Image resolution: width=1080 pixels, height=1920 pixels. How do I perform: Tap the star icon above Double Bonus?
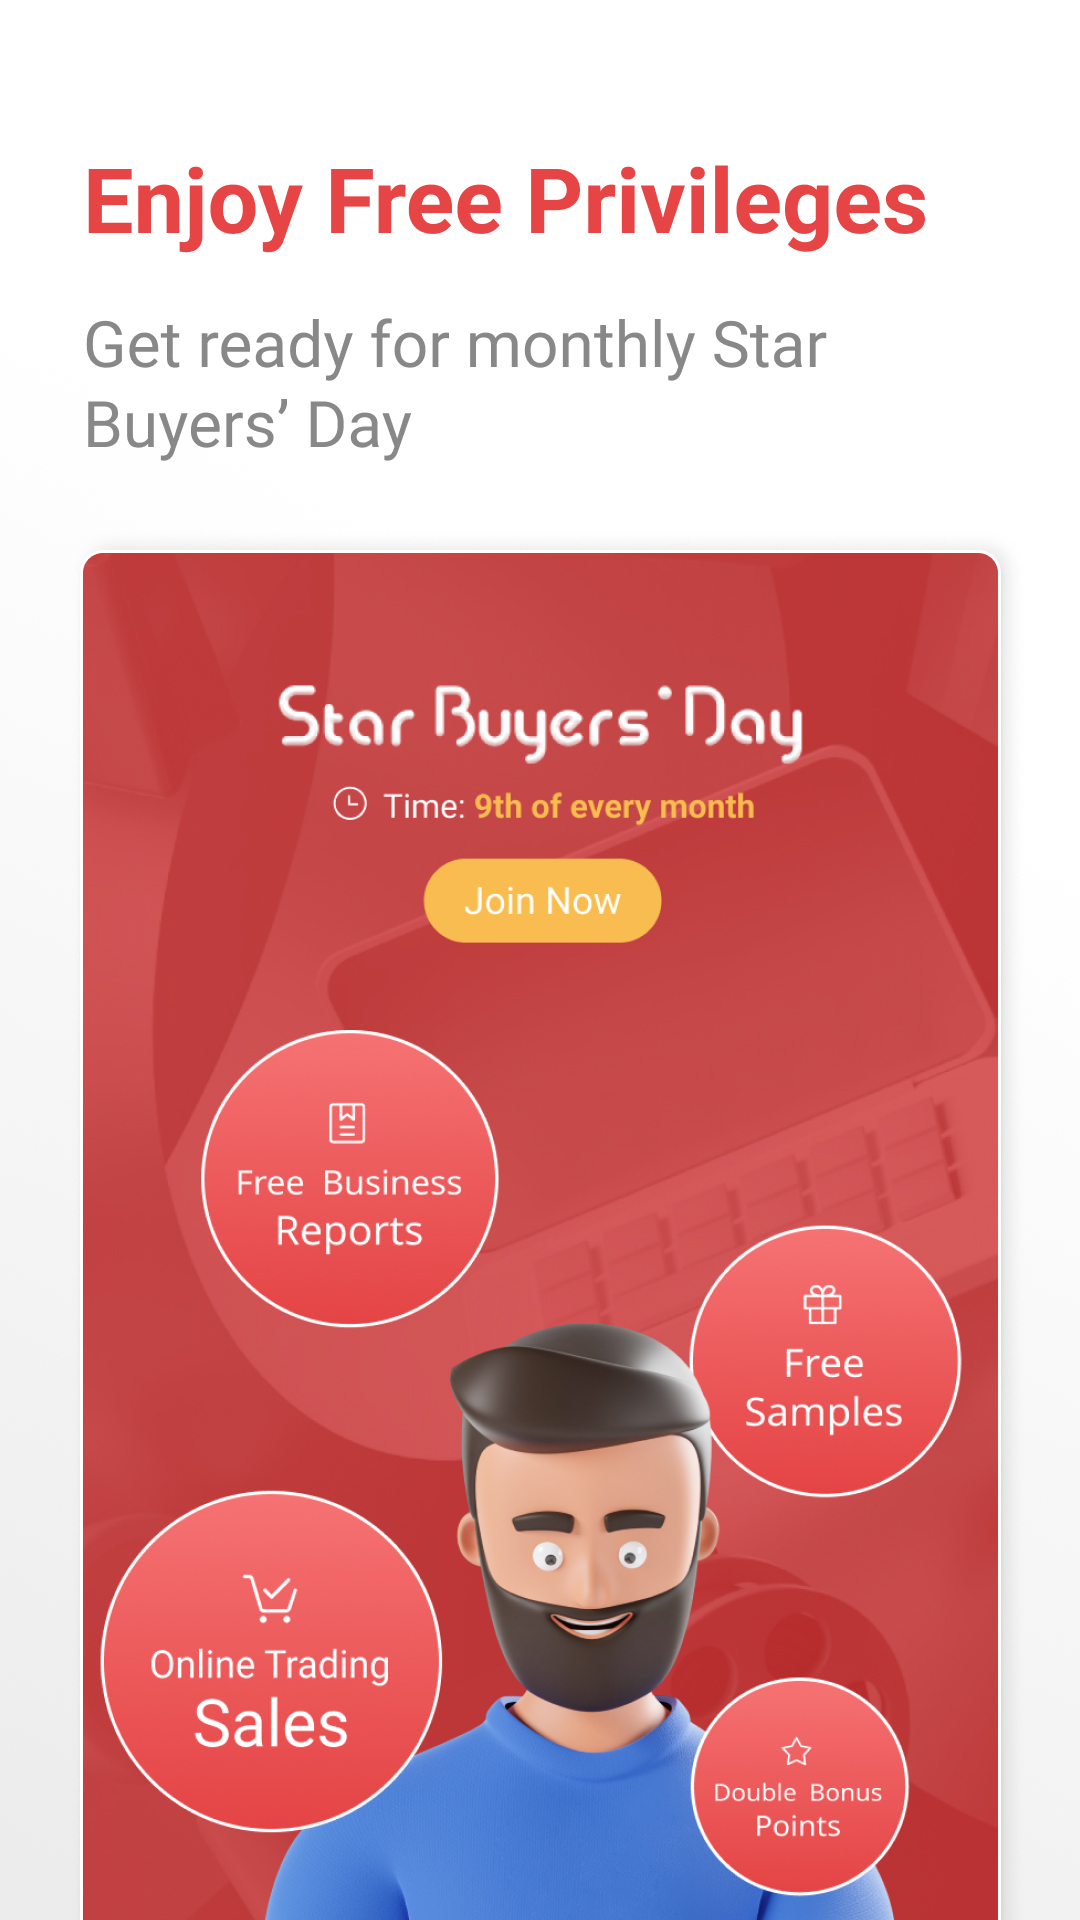pyautogui.click(x=797, y=1752)
